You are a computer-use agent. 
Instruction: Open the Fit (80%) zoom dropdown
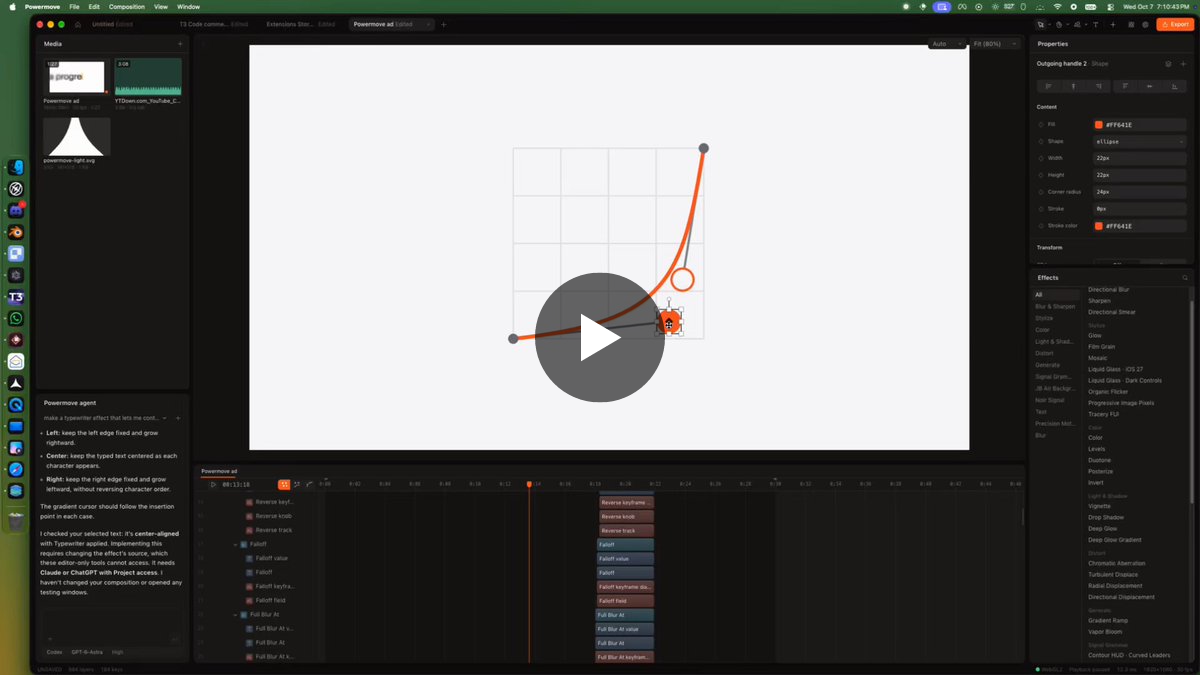(996, 44)
